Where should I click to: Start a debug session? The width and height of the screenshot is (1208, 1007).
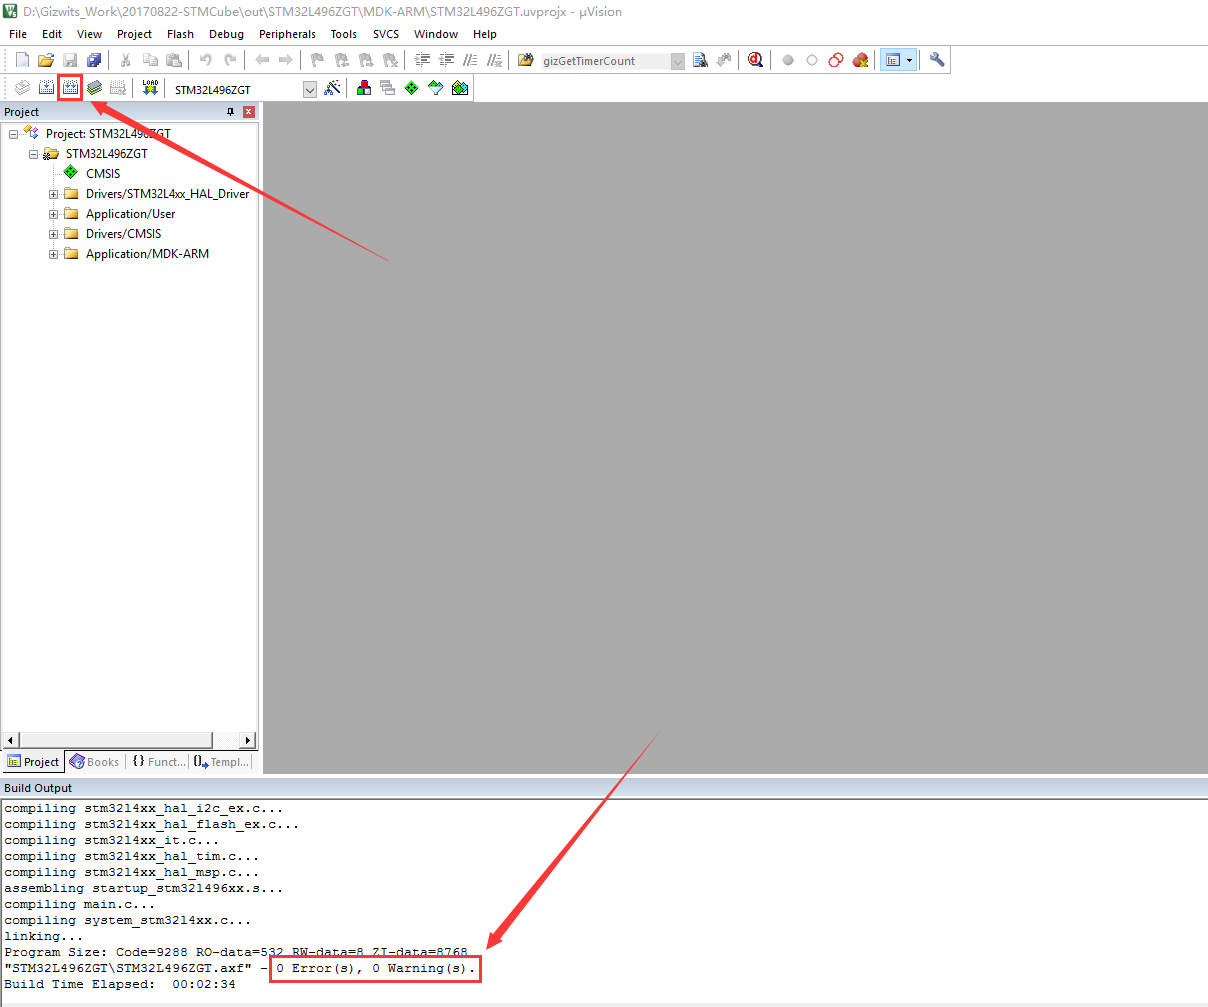click(755, 59)
